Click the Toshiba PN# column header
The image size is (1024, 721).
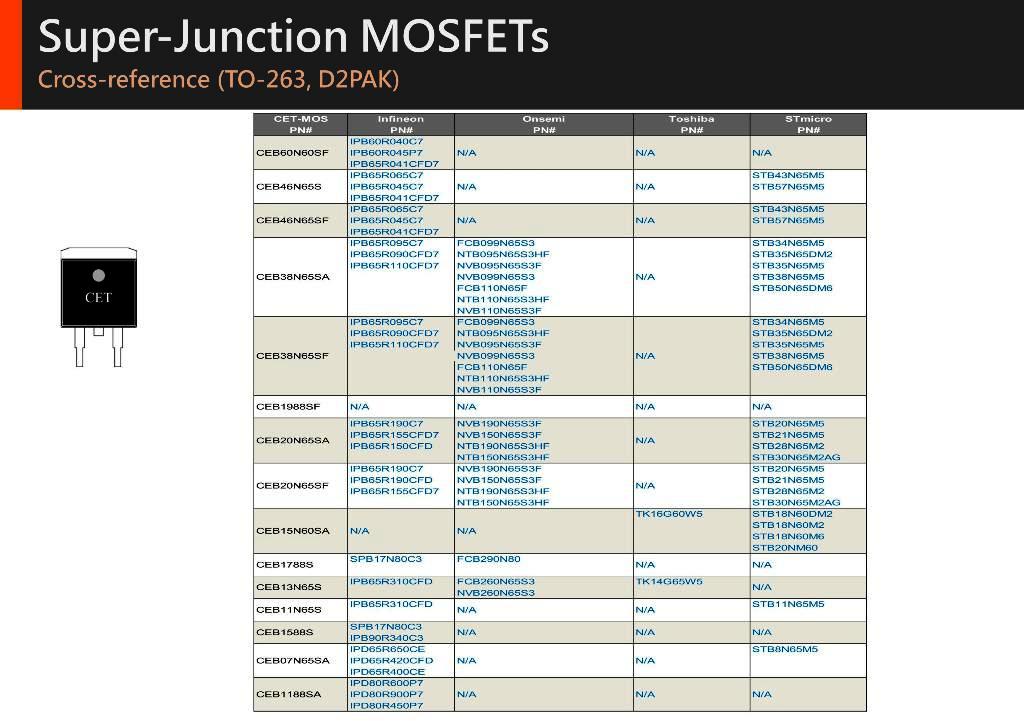point(691,124)
